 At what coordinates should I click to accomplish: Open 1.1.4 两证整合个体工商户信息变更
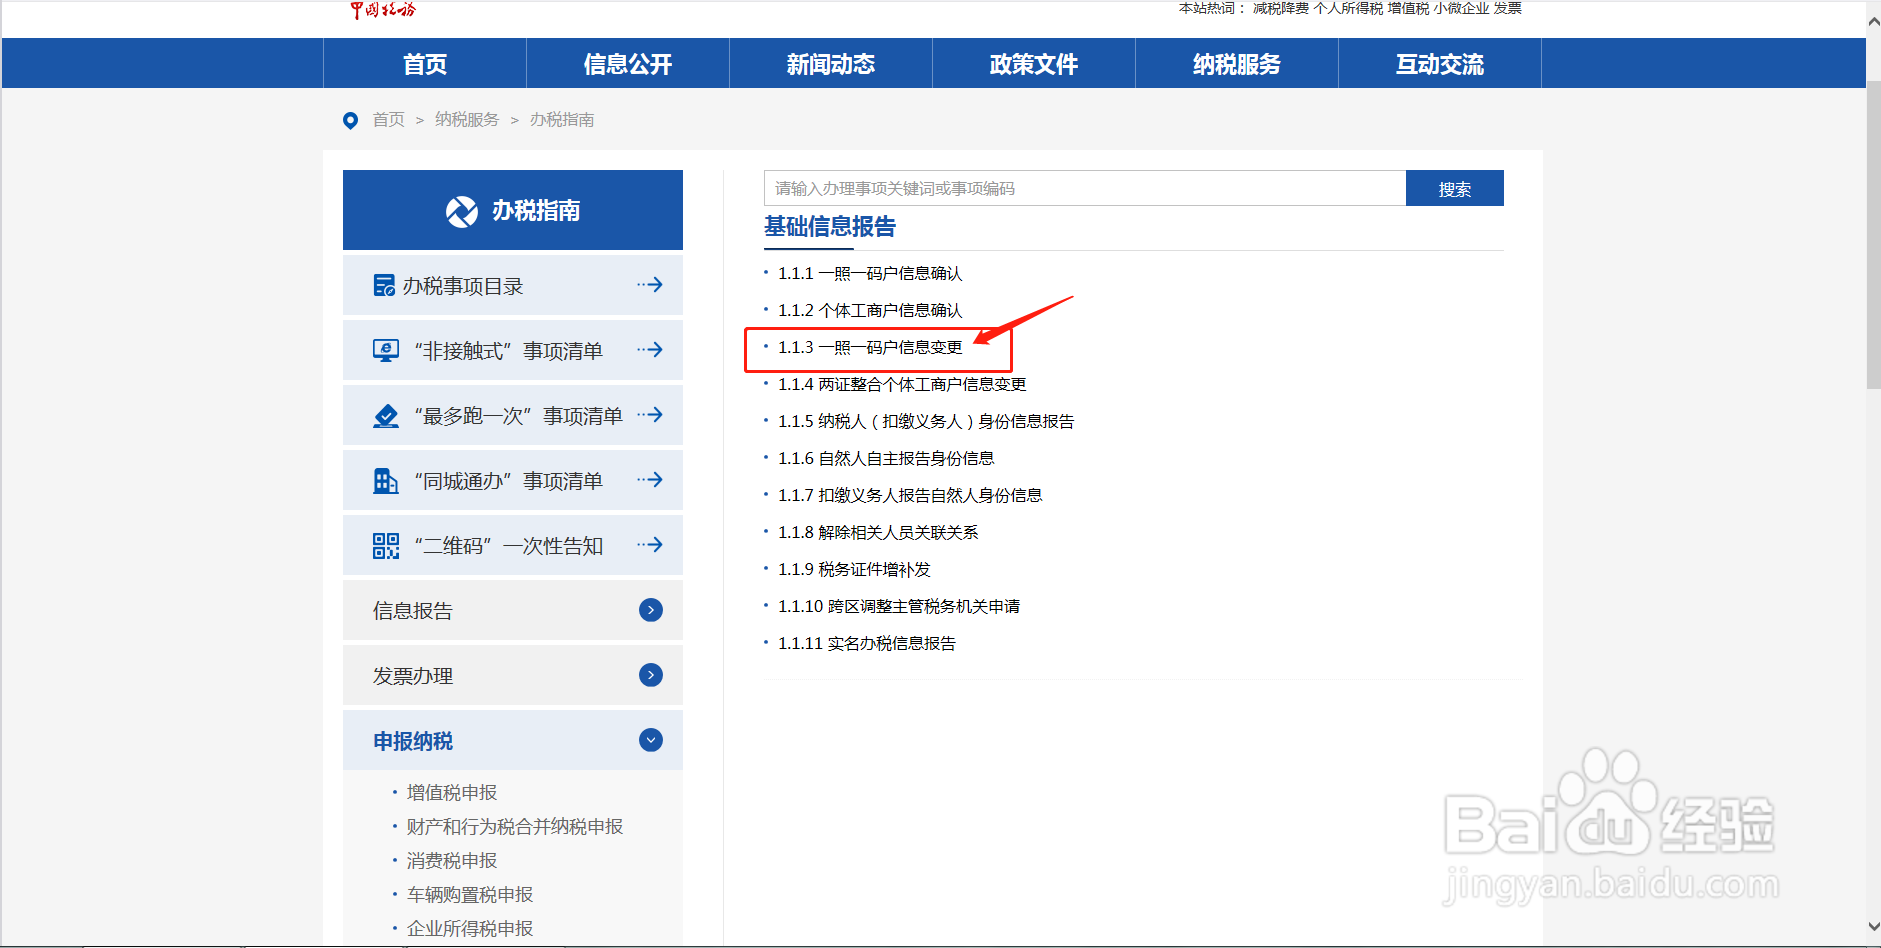coord(902,385)
